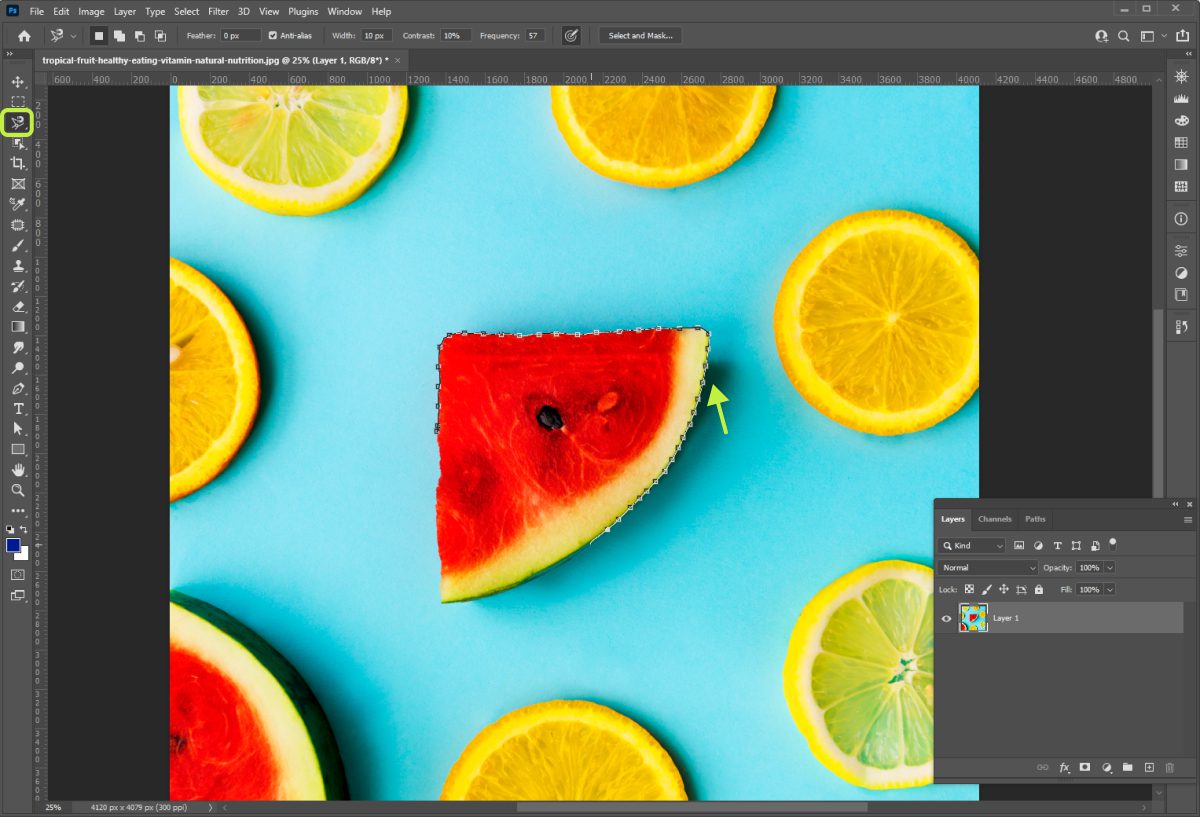Screen dimensions: 1200x817
Task: Link layers via chain icon
Action: (1042, 767)
